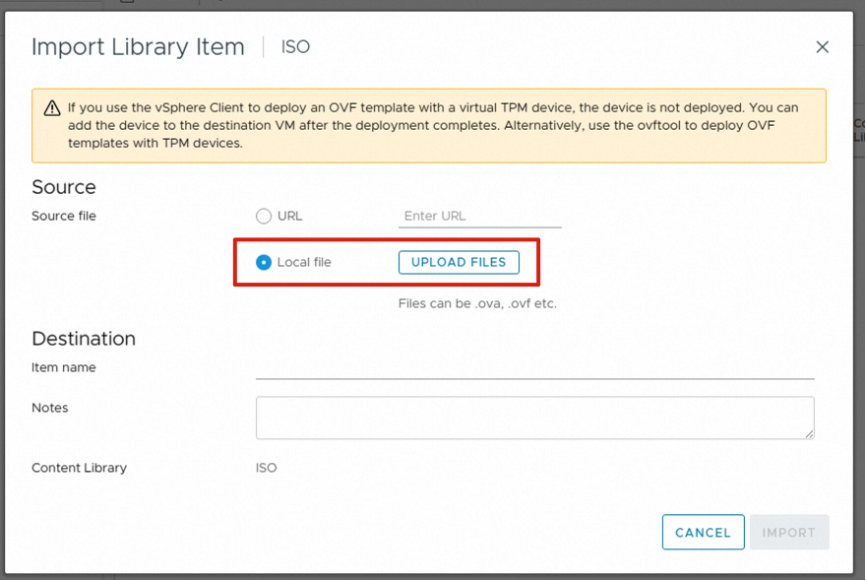The image size is (866, 581).
Task: Select the URL radio button
Action: pyautogui.click(x=264, y=216)
